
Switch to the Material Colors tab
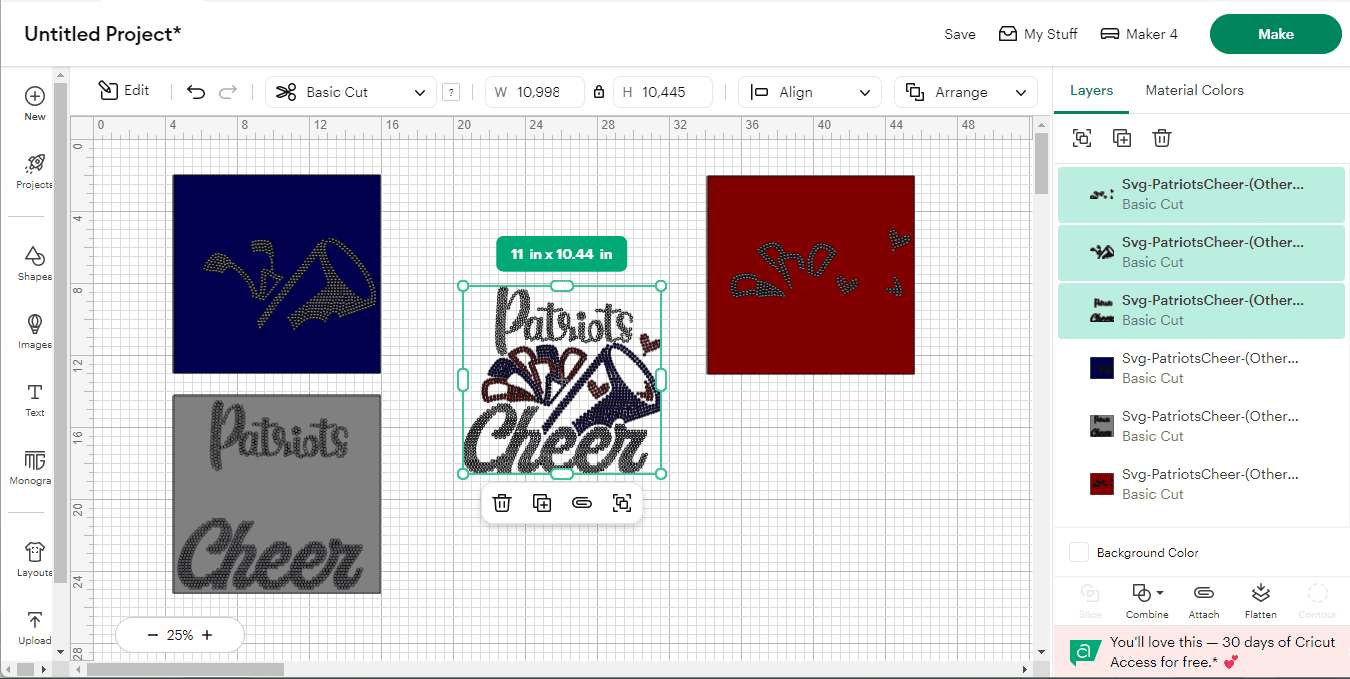pyautogui.click(x=1194, y=90)
